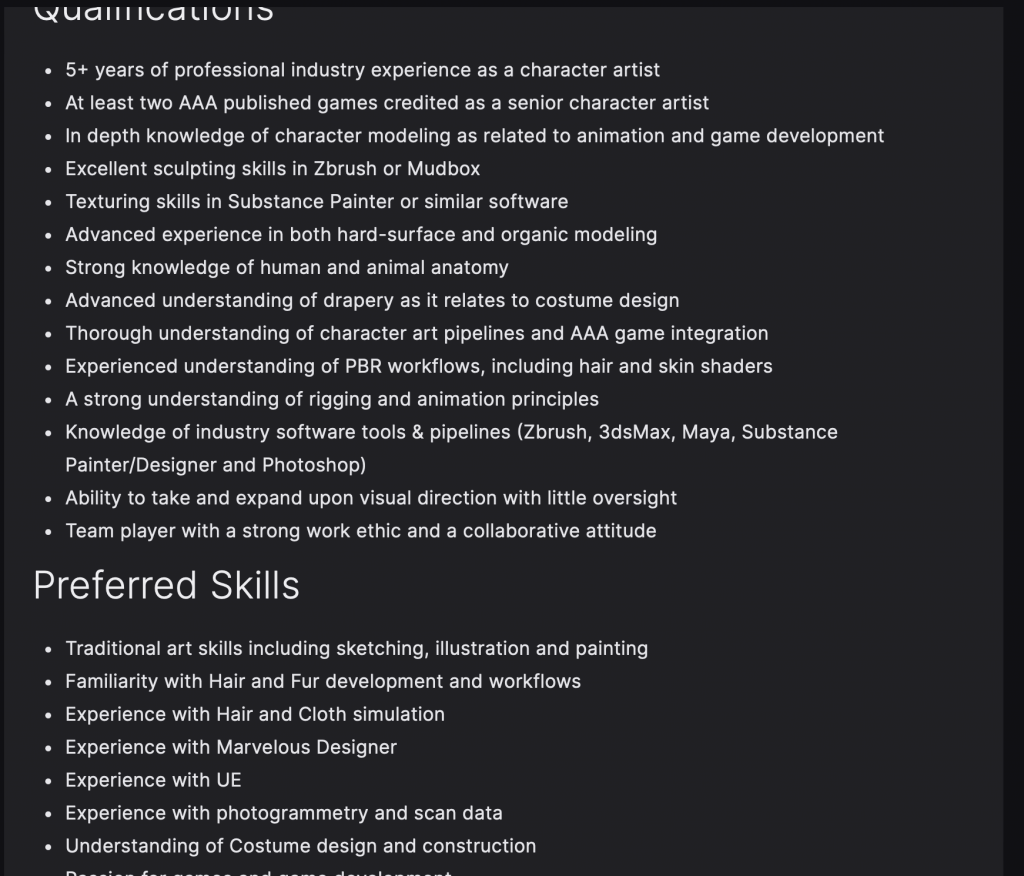Click the 'rigging and animation principles' line

click(332, 399)
